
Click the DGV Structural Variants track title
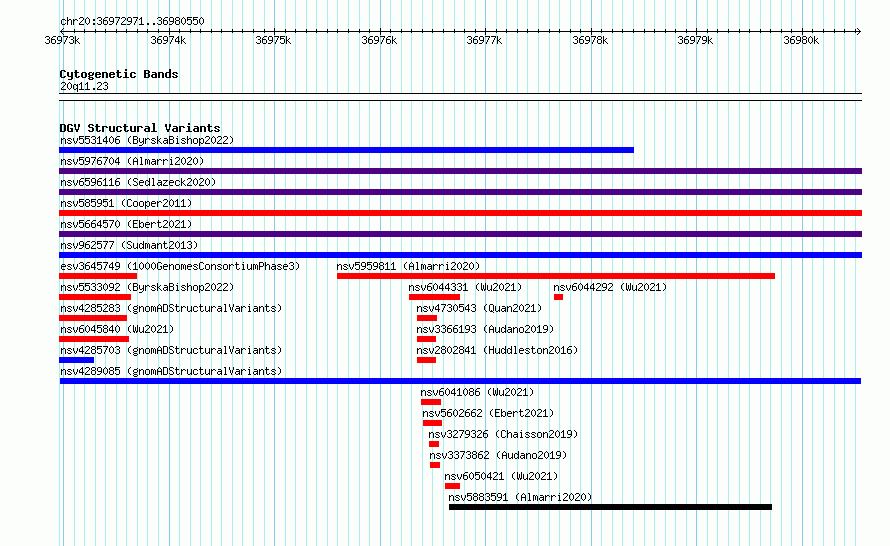pyautogui.click(x=140, y=128)
